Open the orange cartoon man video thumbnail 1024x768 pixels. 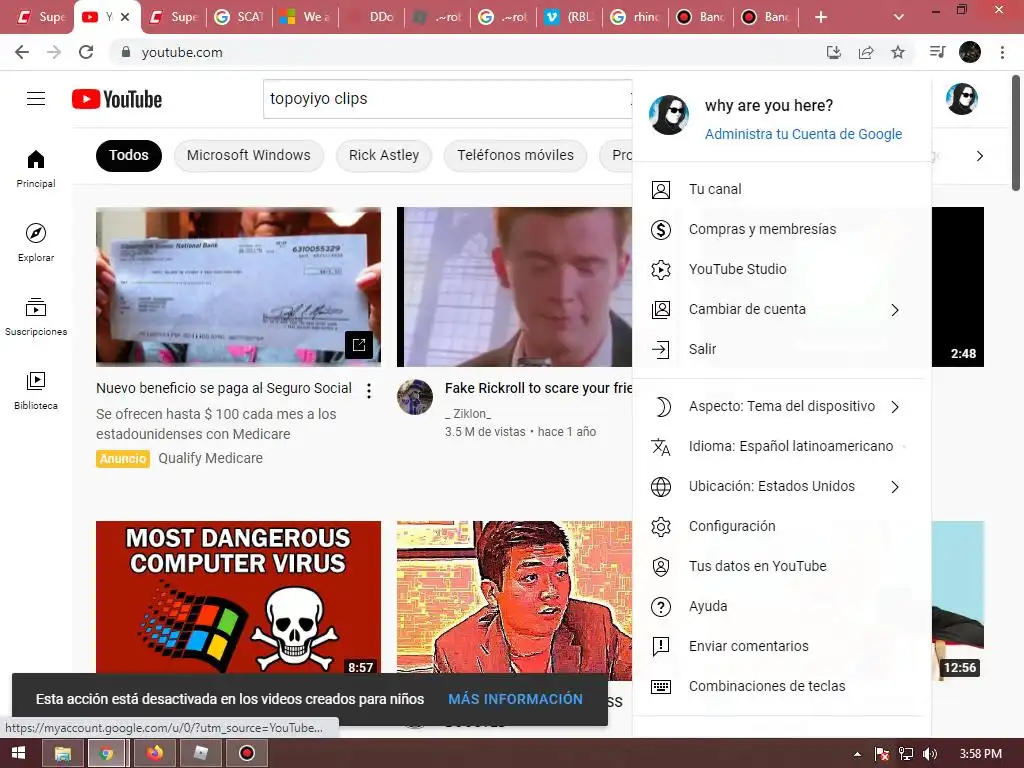515,600
